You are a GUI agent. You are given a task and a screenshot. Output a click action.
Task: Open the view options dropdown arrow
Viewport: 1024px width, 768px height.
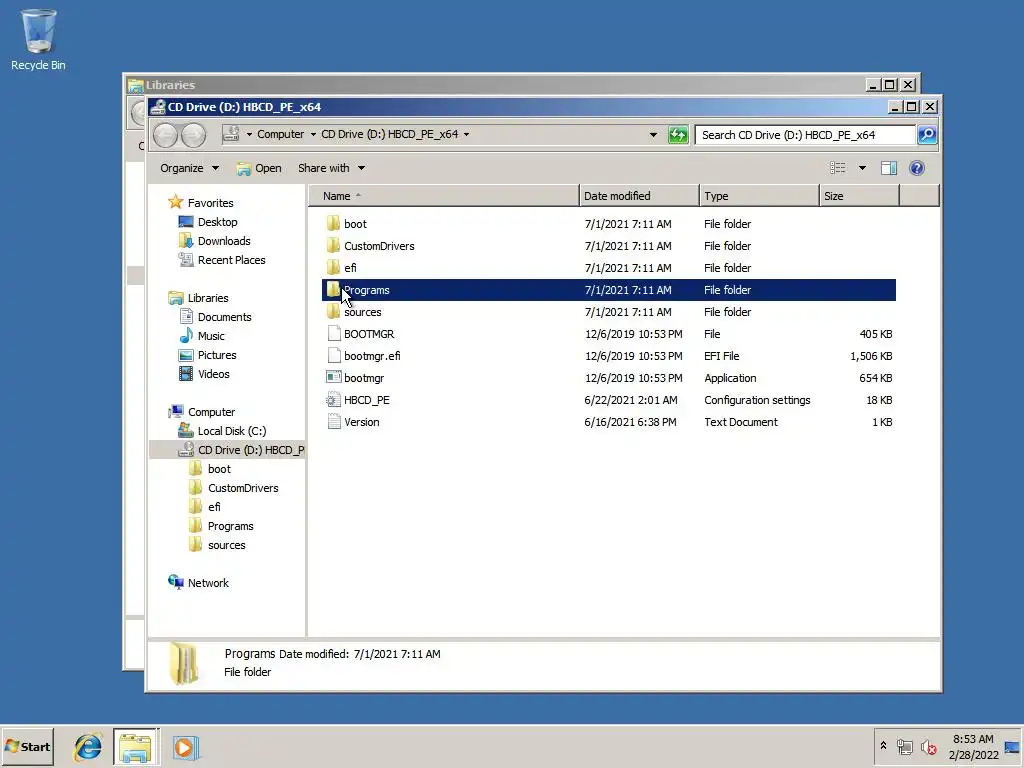[x=862, y=168]
